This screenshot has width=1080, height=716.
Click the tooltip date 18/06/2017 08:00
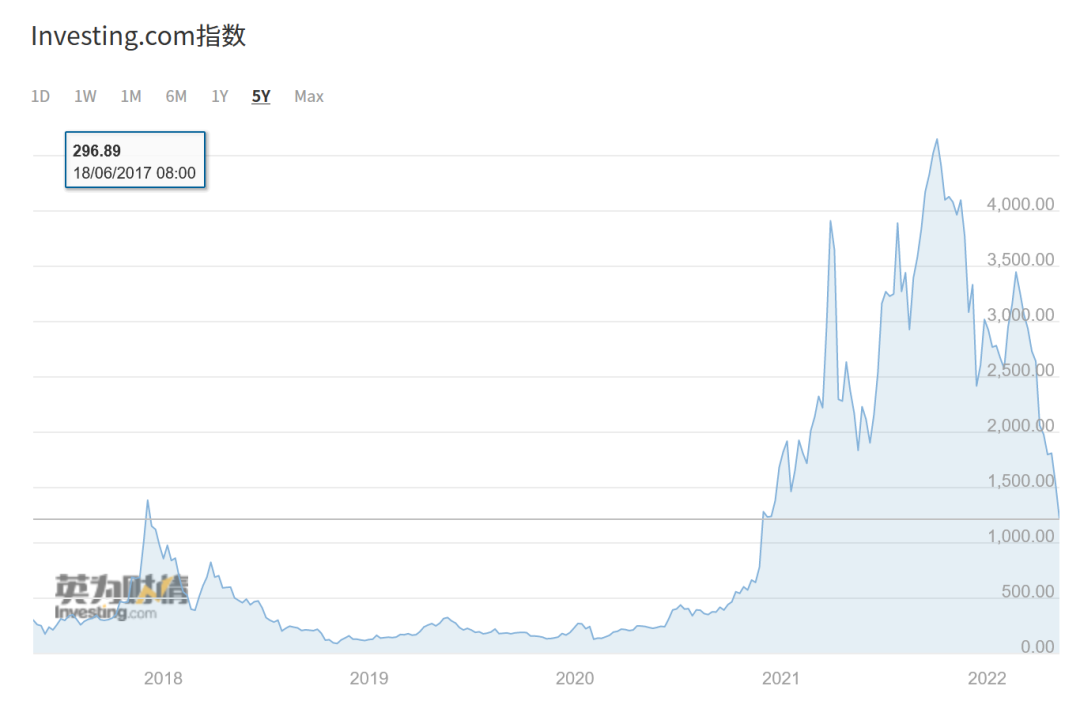click(x=135, y=172)
